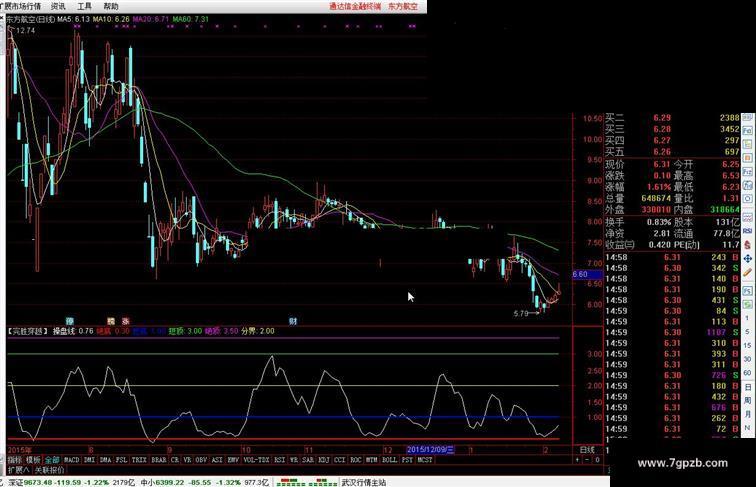Click the topmost right sidebar icon
Image resolution: width=756 pixels, height=487 pixels.
747,118
